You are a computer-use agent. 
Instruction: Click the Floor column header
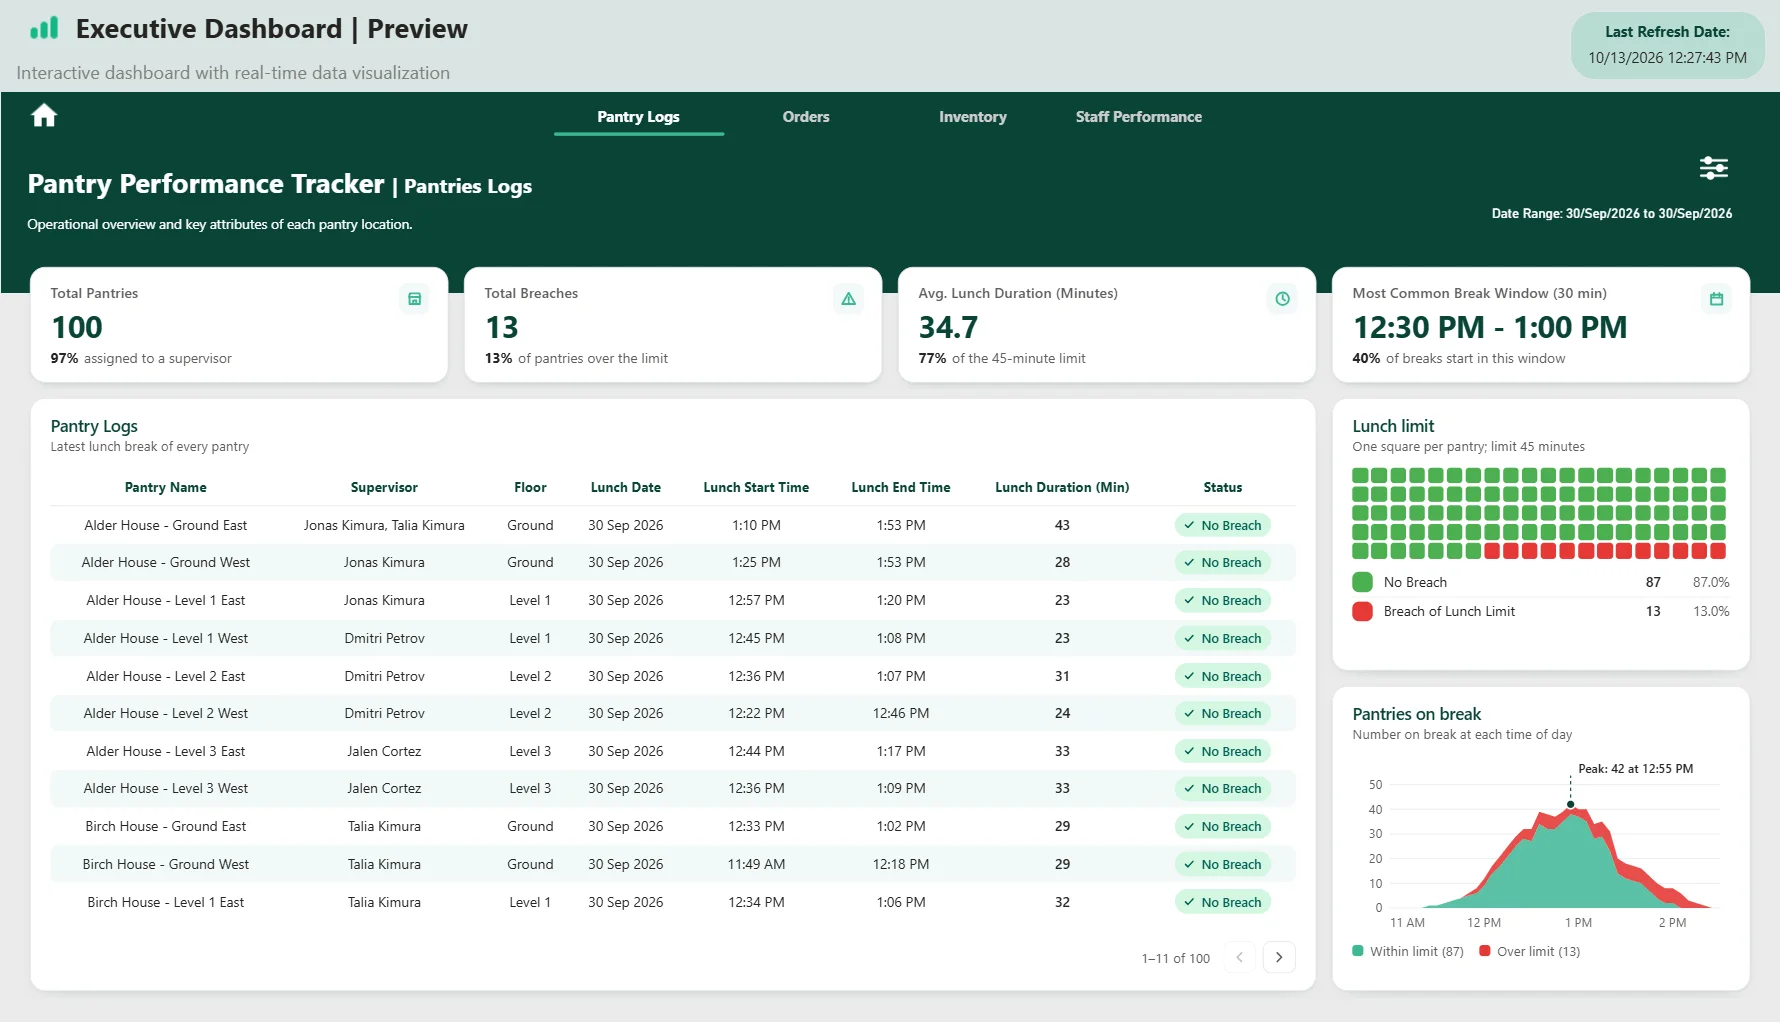tap(530, 487)
